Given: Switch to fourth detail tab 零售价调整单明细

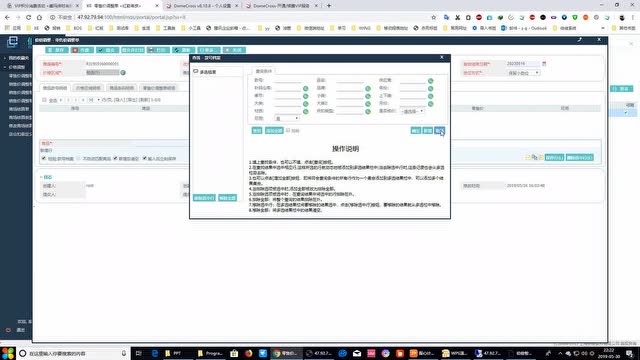Looking at the screenshot, I should tap(159, 88).
